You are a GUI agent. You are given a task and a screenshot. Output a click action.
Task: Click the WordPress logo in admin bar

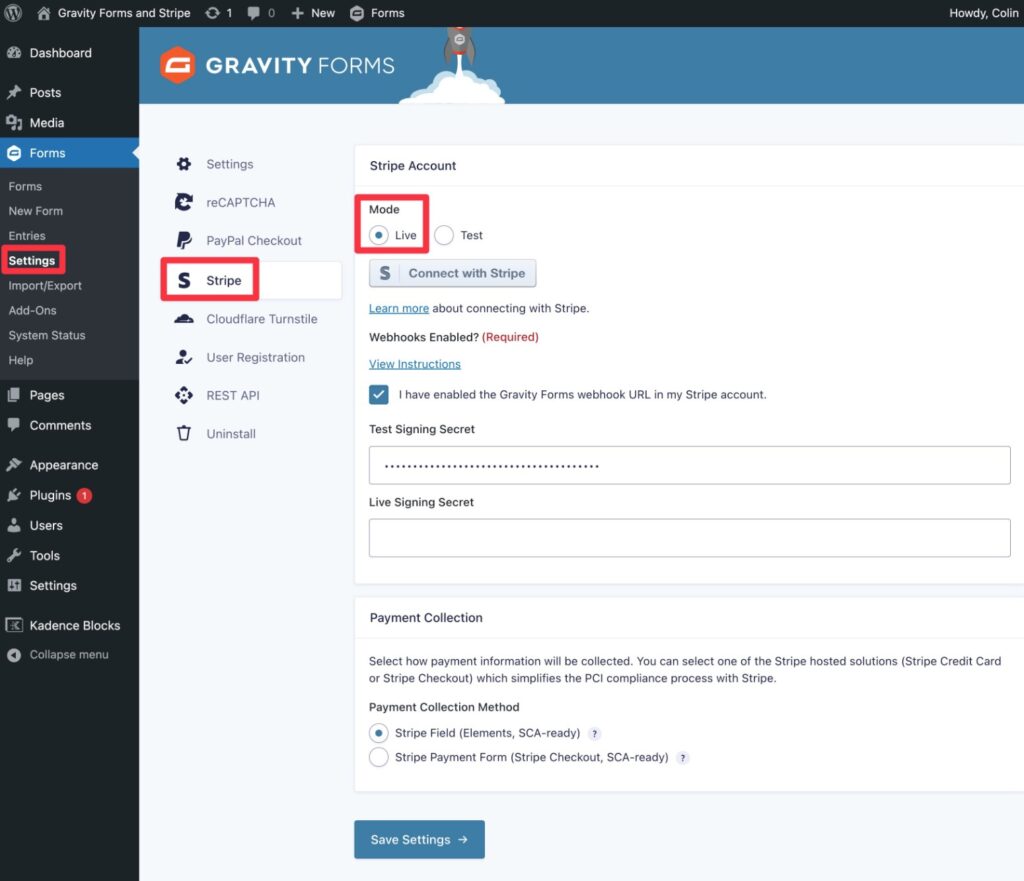13,13
